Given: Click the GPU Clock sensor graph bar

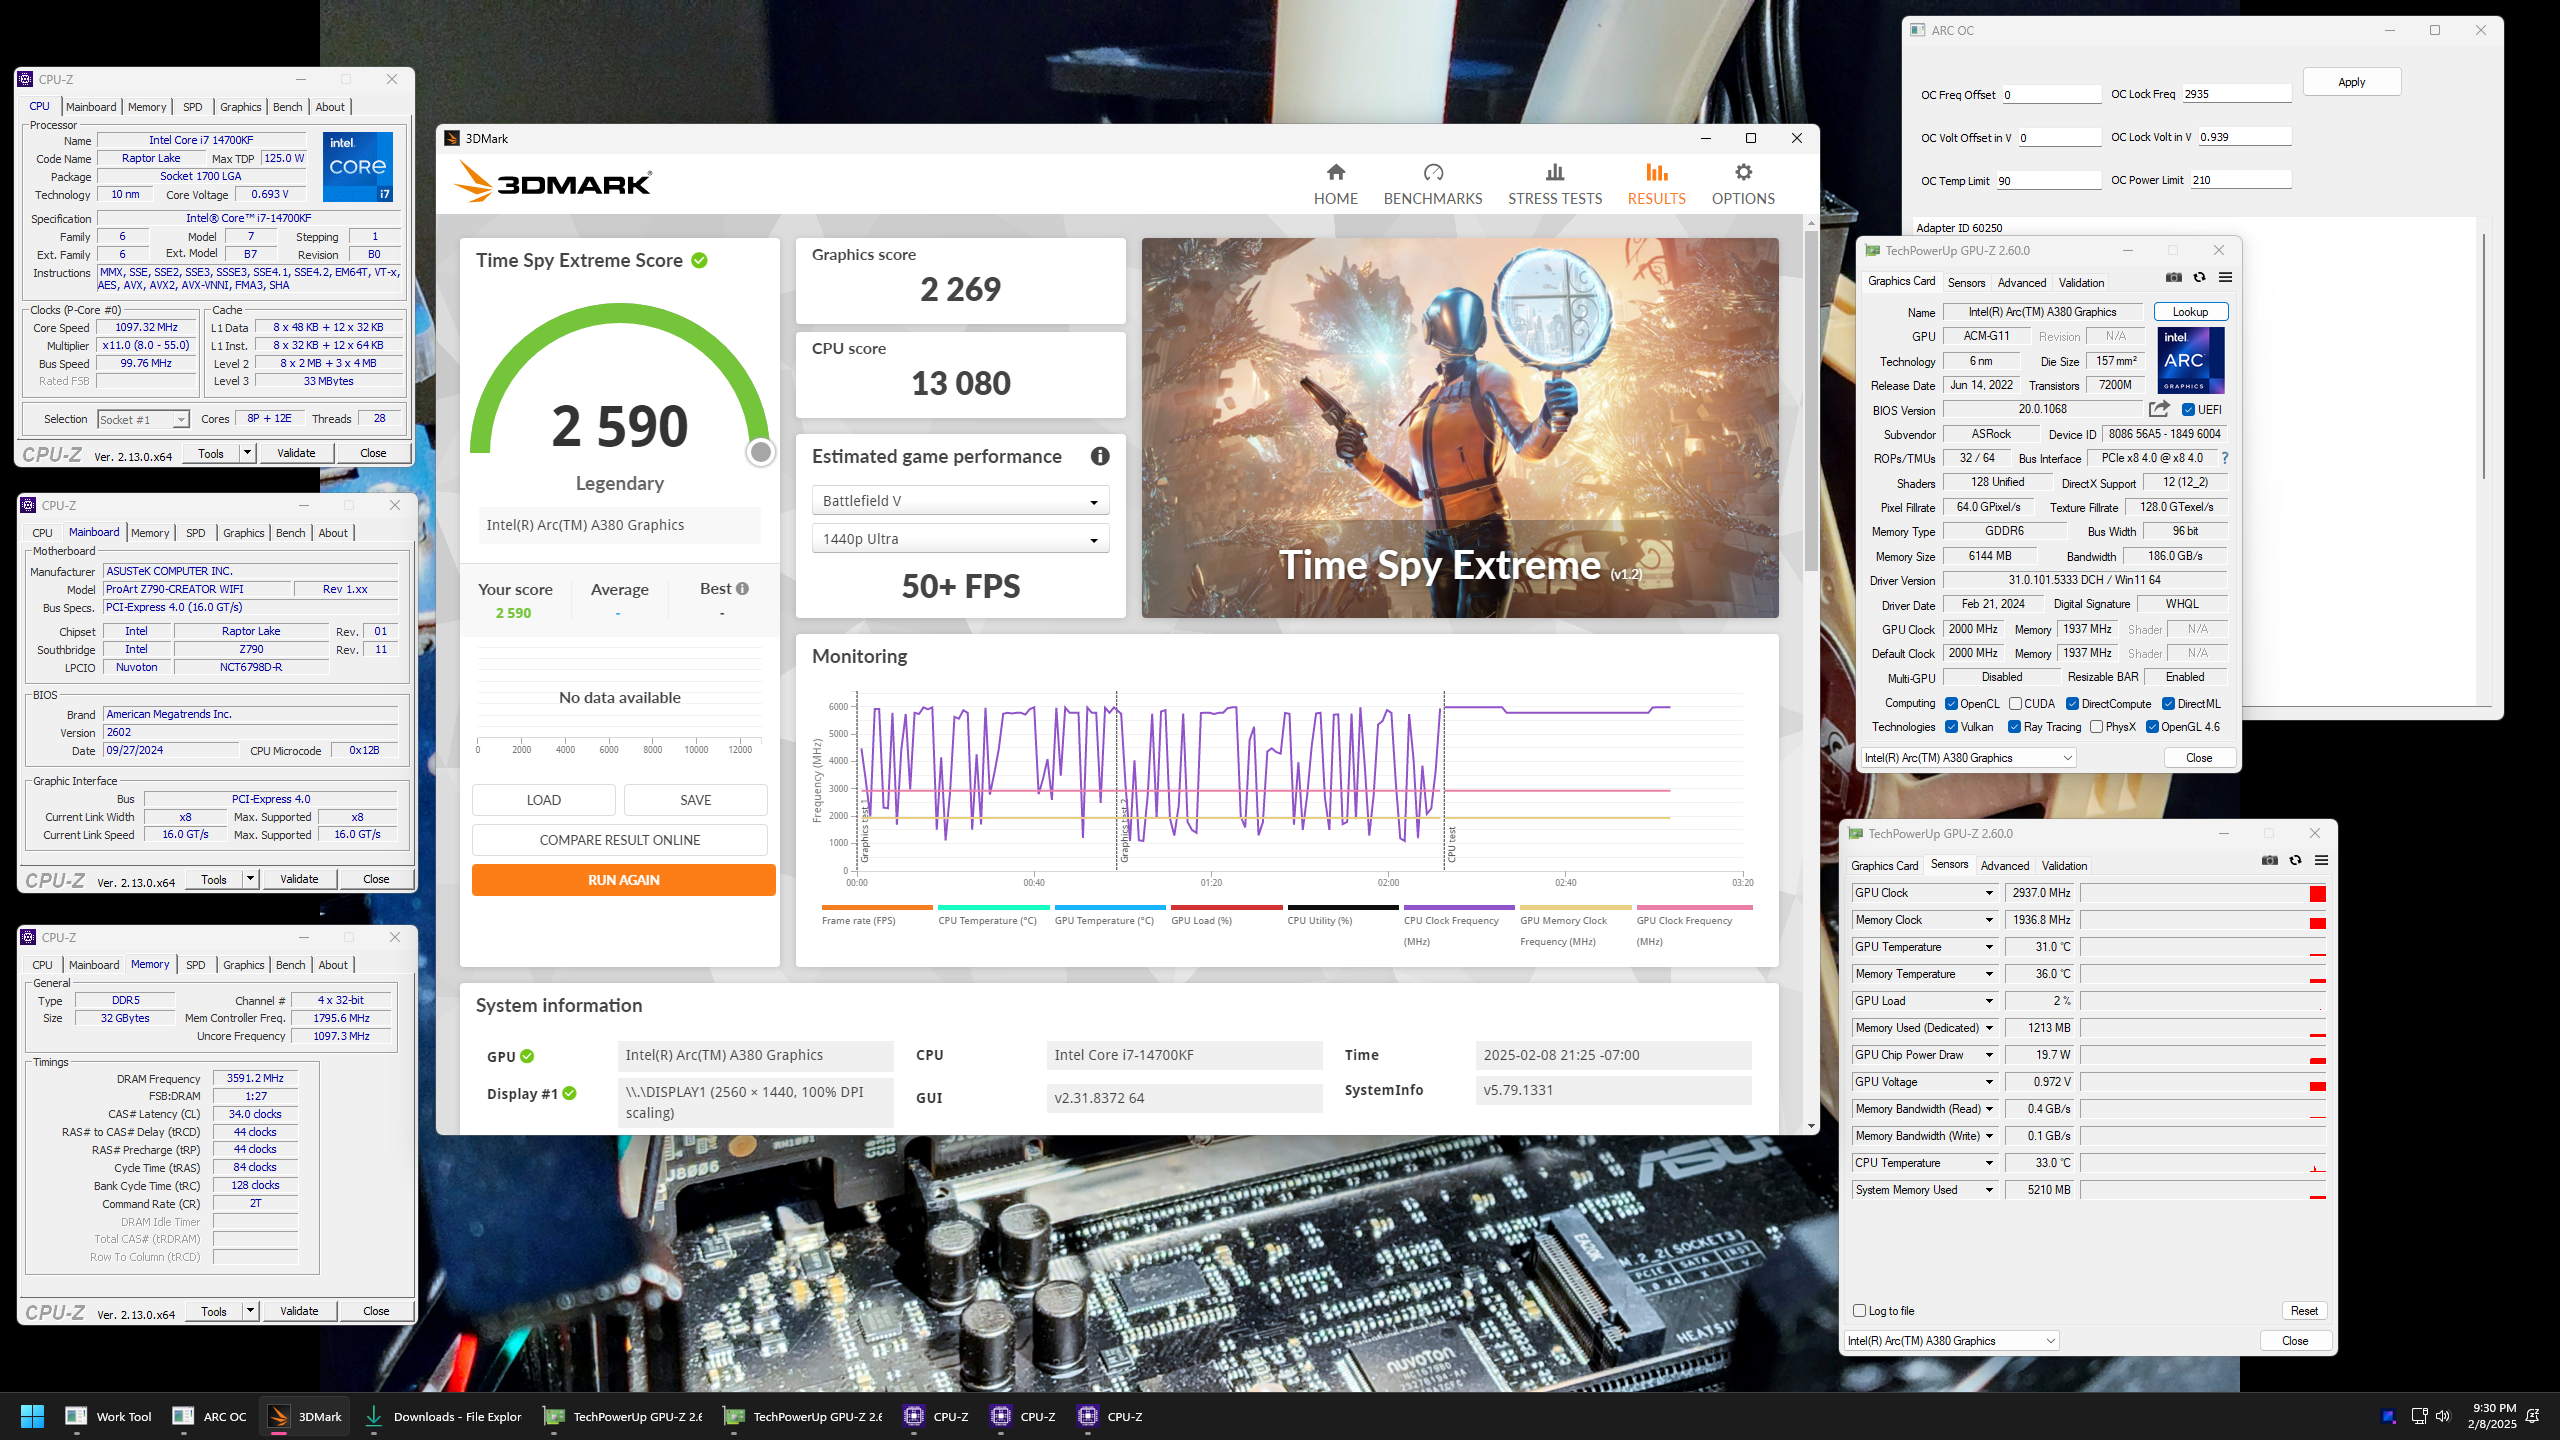Looking at the screenshot, I should 2202,893.
